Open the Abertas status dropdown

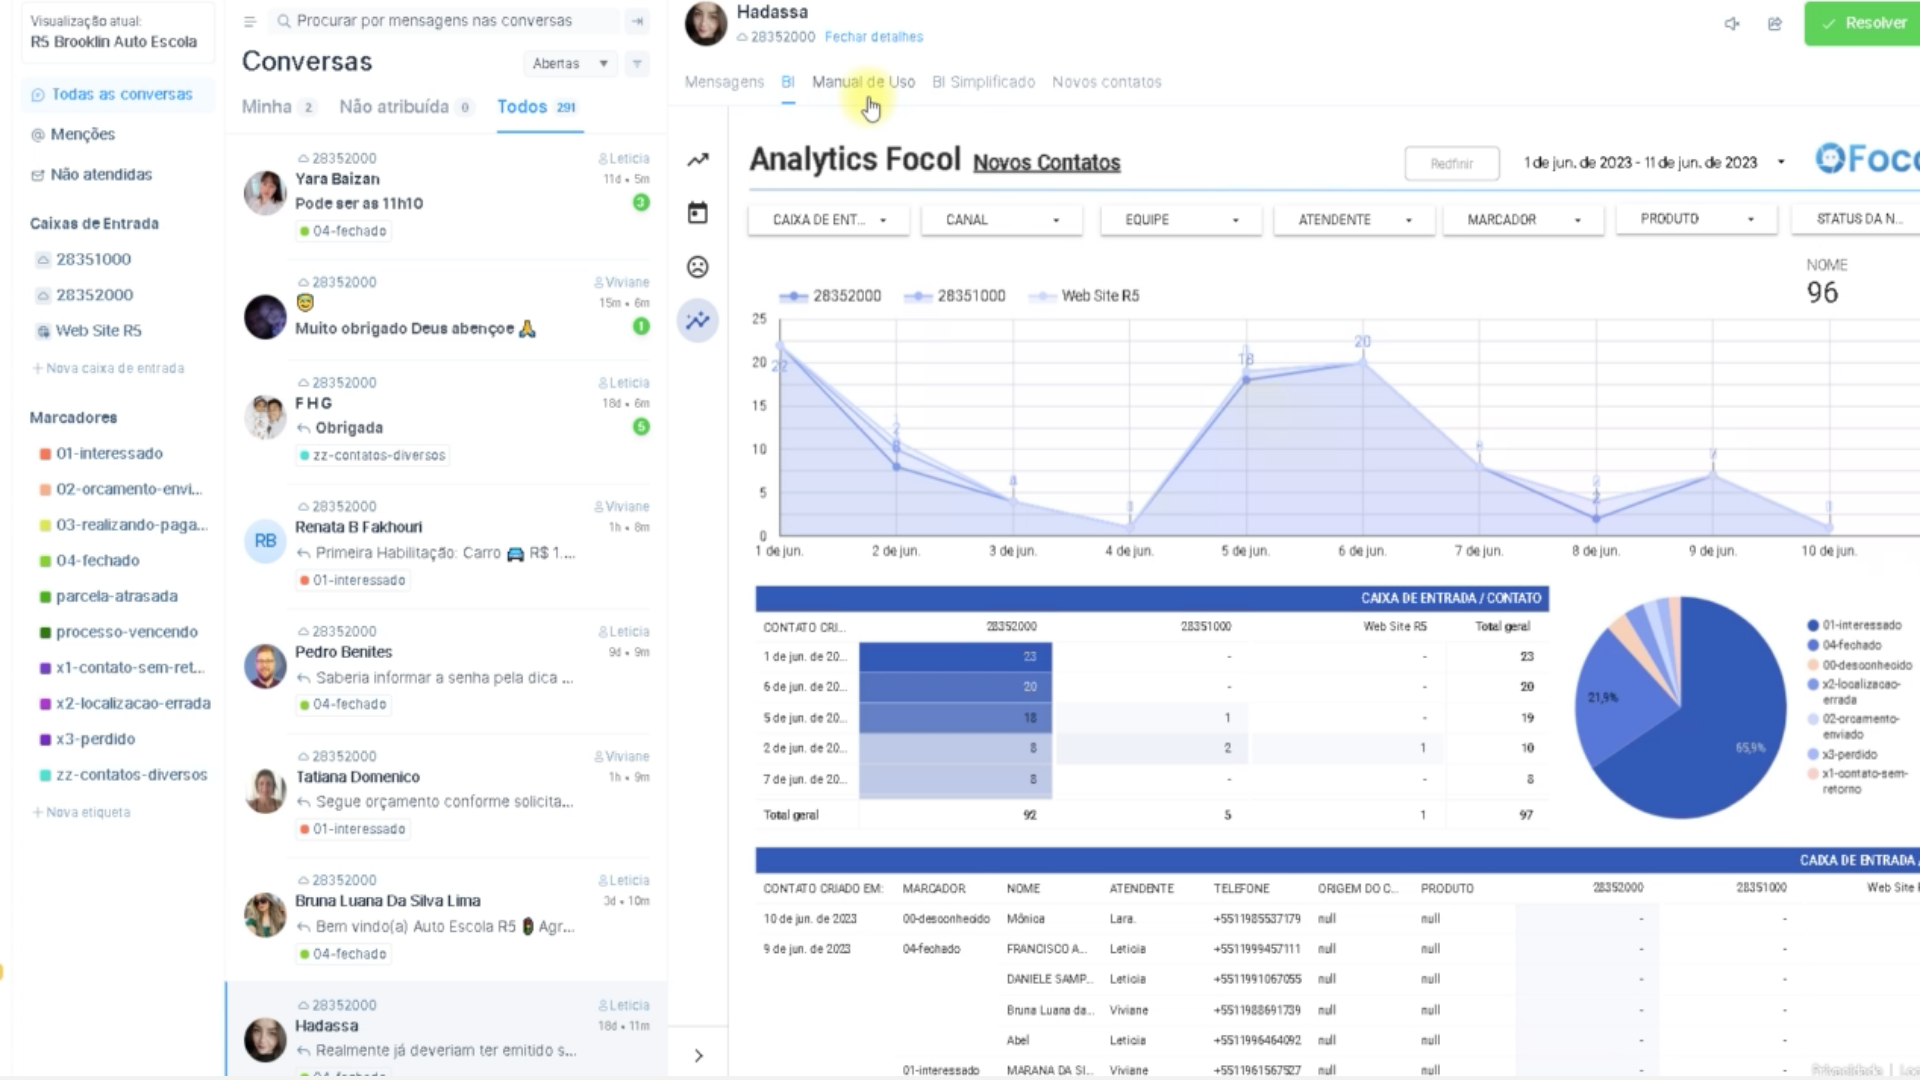tap(569, 63)
